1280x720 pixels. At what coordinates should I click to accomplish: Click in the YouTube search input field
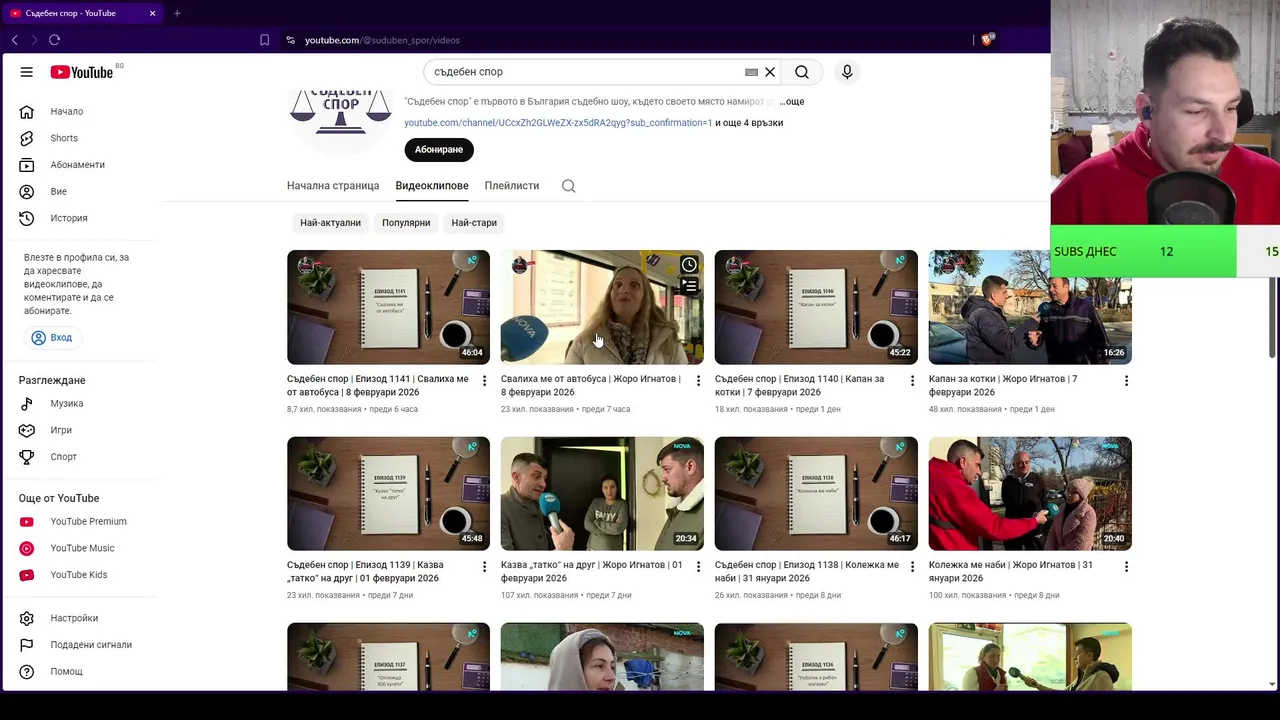(585, 72)
